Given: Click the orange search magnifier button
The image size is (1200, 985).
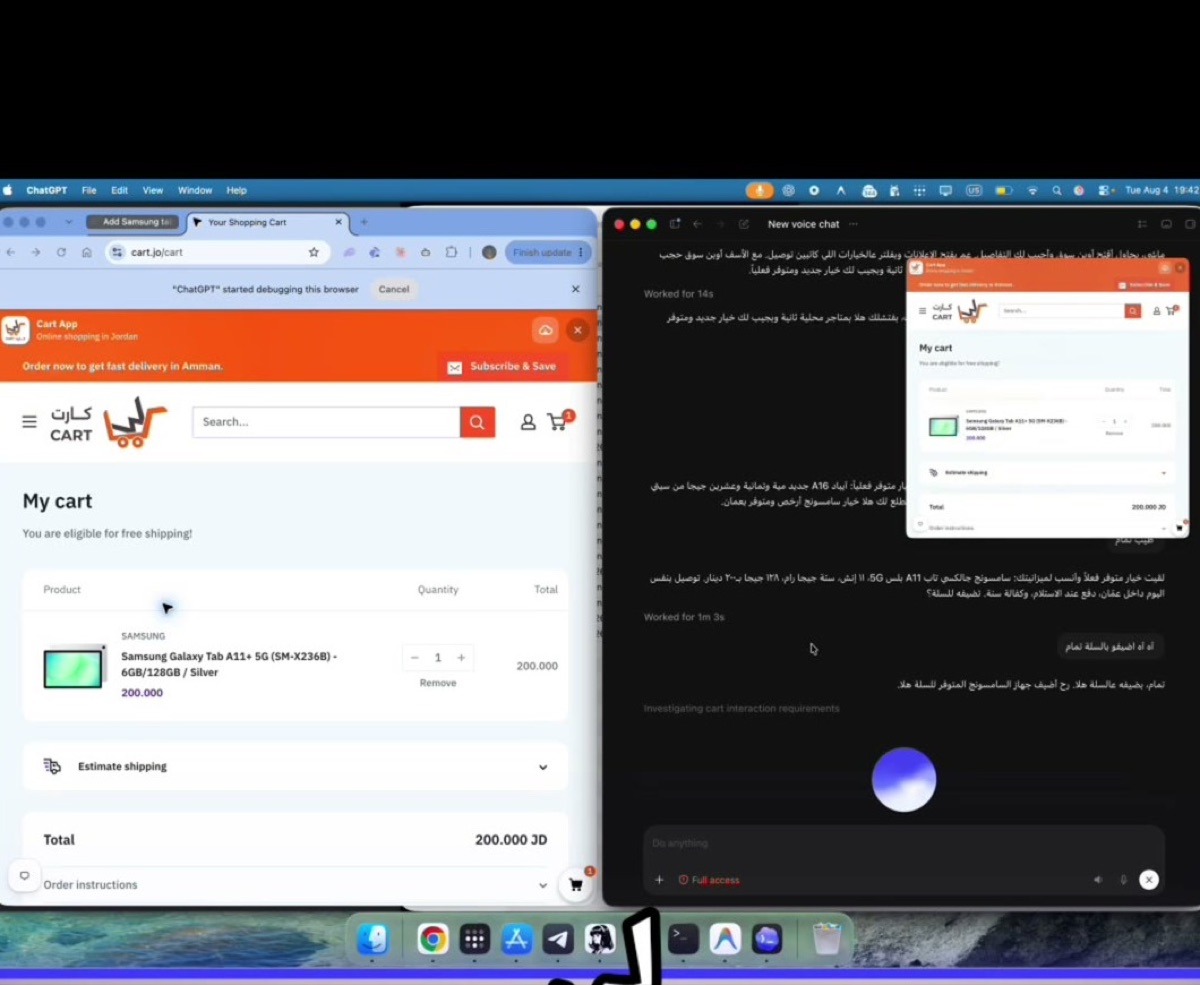Looking at the screenshot, I should click(477, 422).
